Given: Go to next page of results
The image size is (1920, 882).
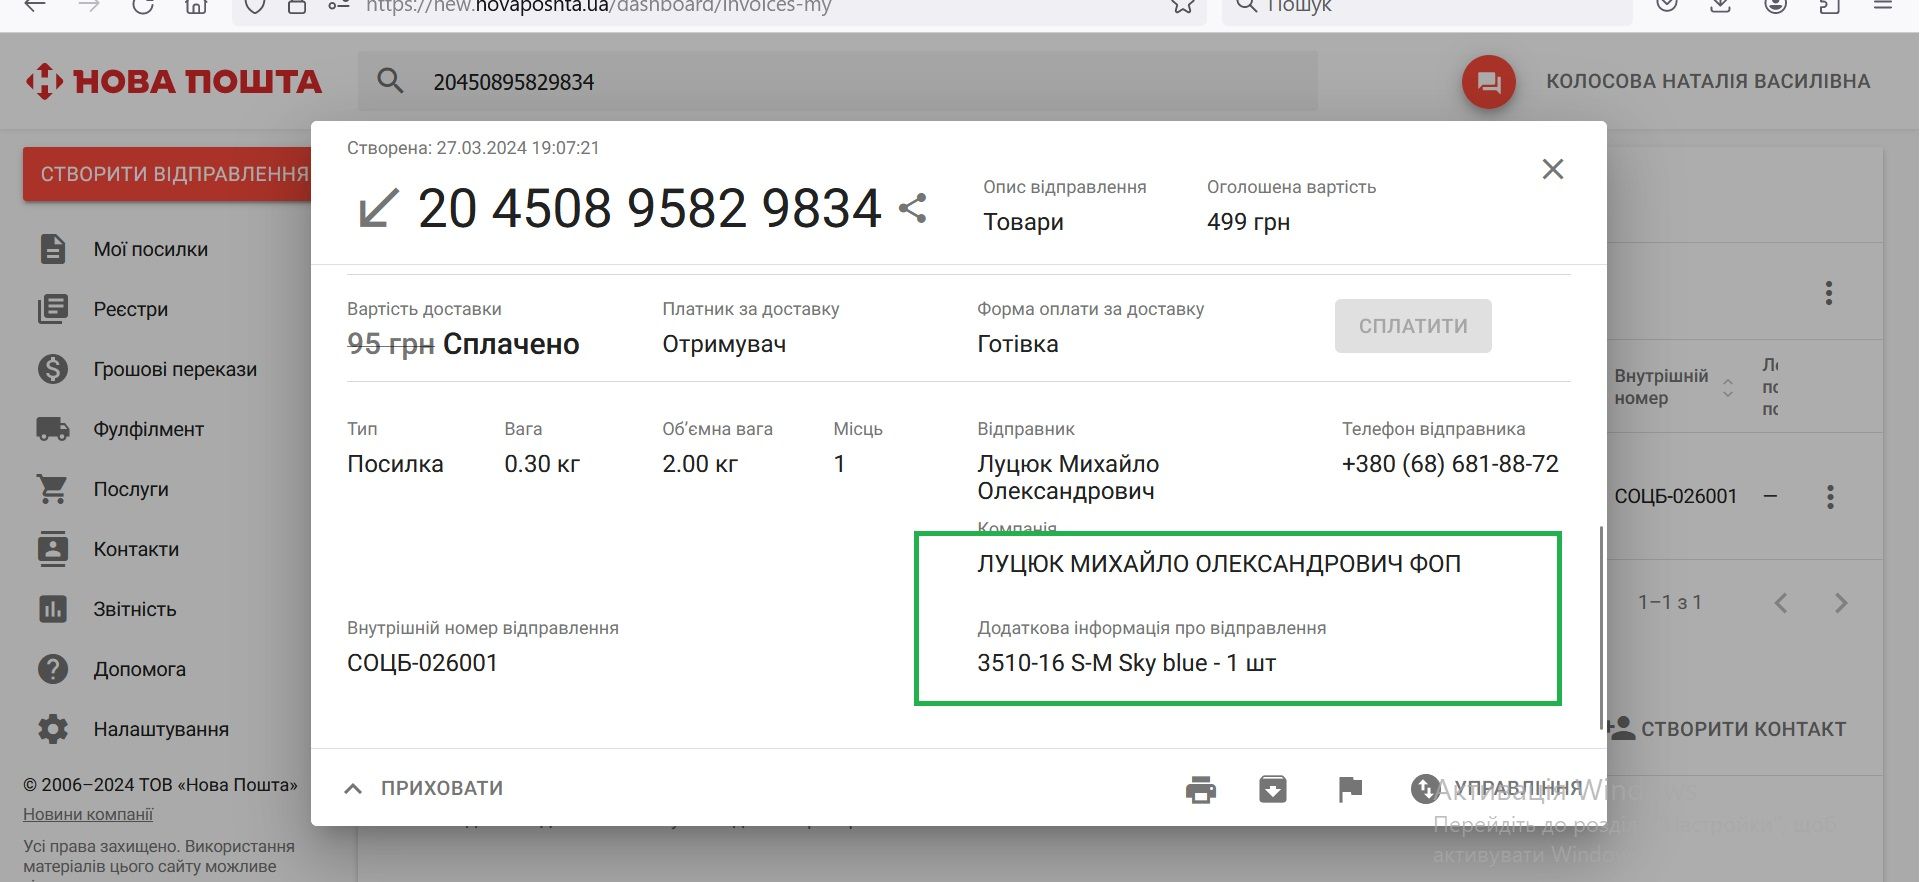Looking at the screenshot, I should click(x=1840, y=603).
